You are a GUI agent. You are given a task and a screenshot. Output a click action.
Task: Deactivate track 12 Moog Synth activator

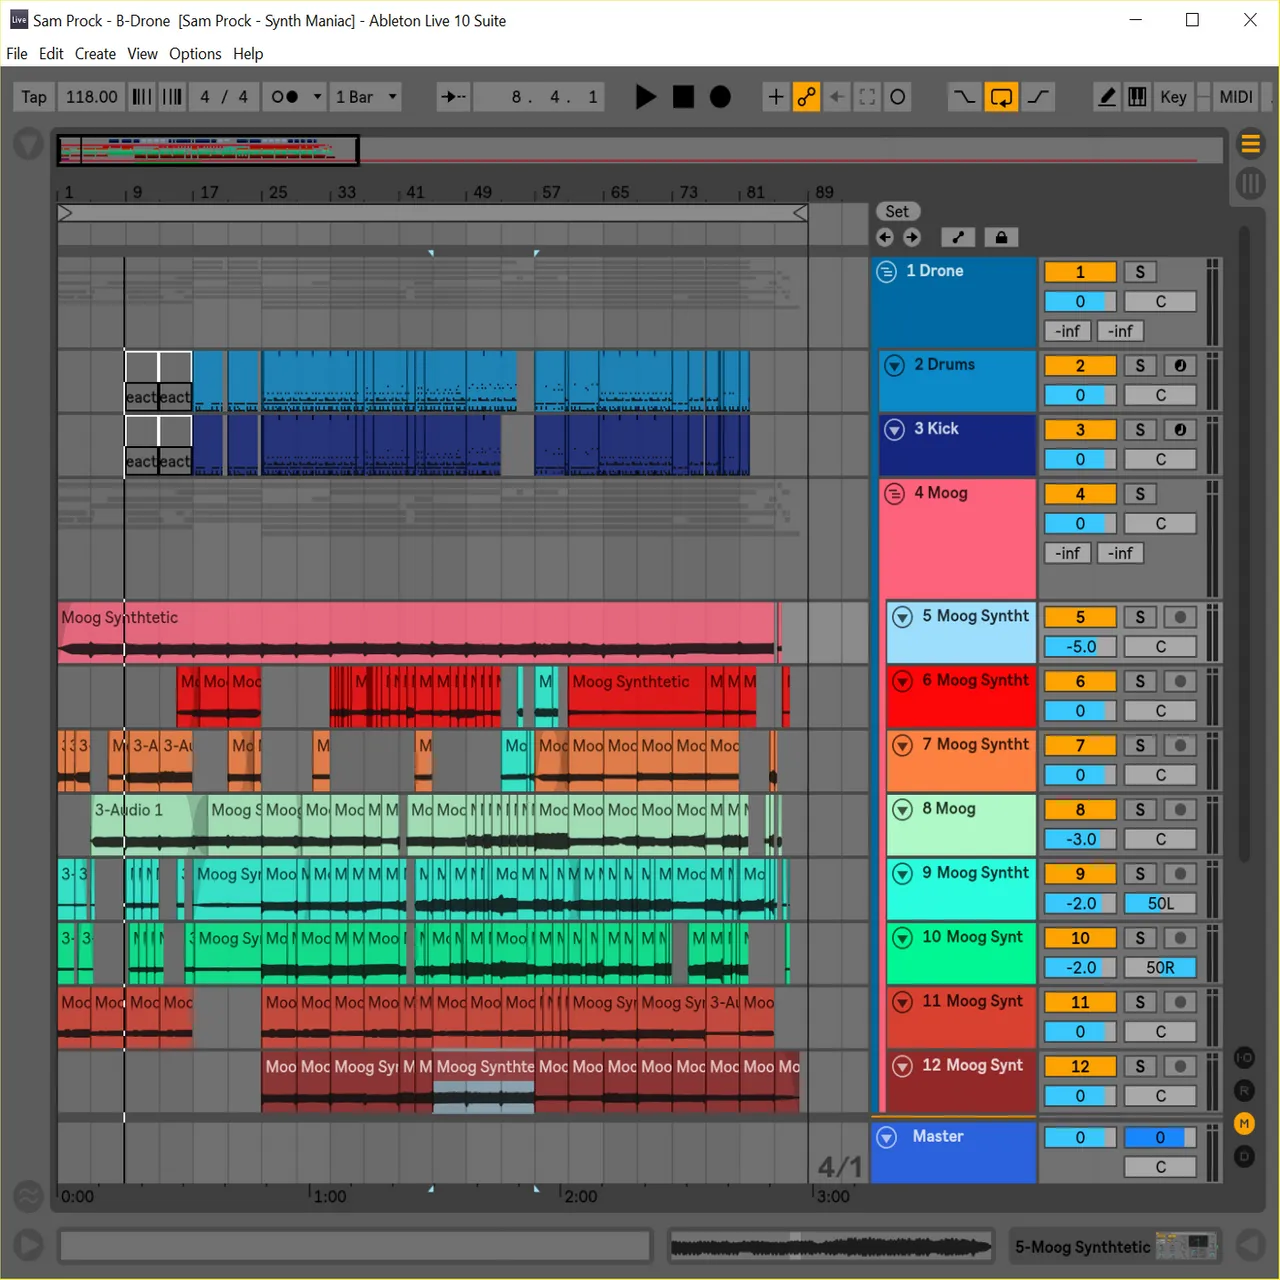pos(1080,1066)
